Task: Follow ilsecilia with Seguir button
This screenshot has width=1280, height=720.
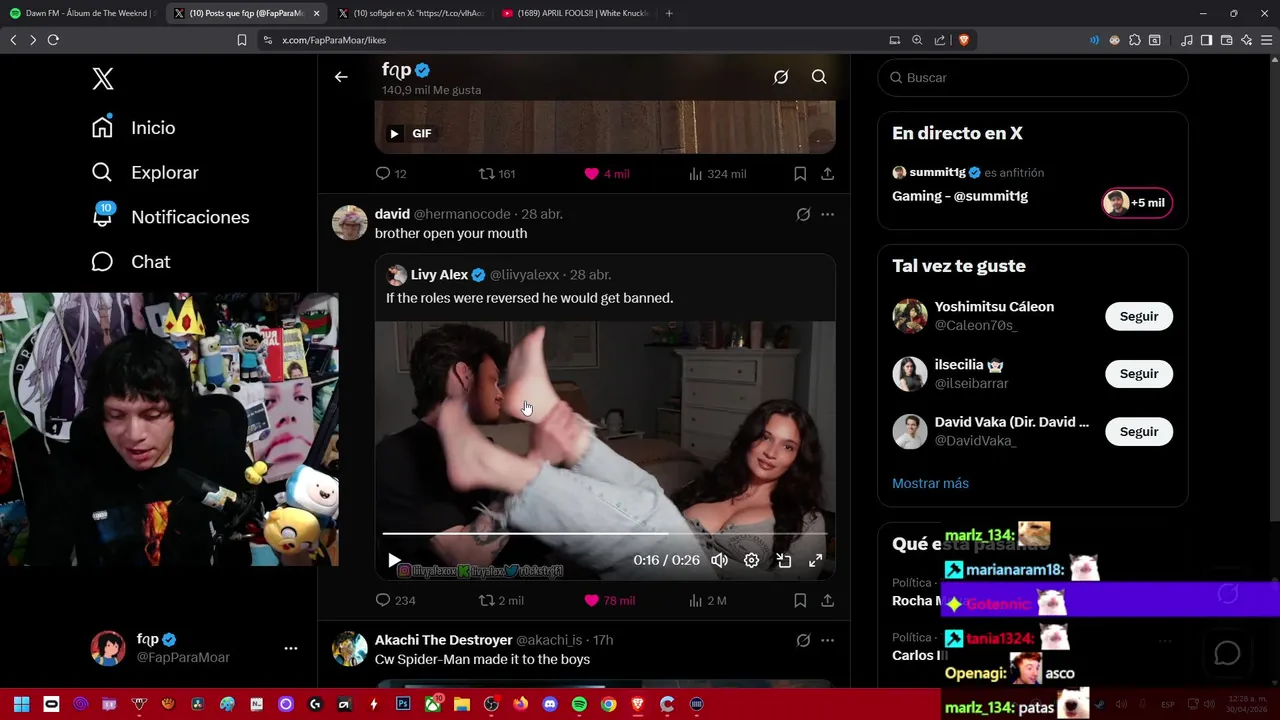Action: click(1139, 374)
